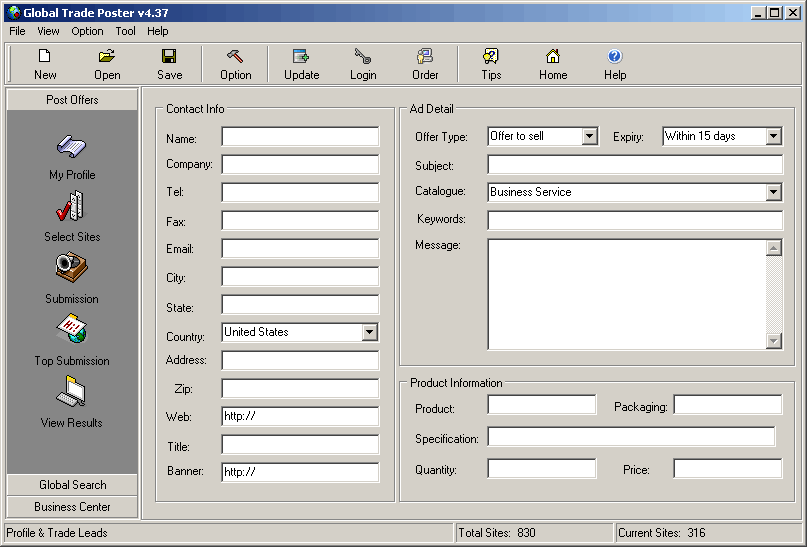This screenshot has width=807, height=547.
Task: Open the Submission sidebar icon
Action: [x=72, y=268]
